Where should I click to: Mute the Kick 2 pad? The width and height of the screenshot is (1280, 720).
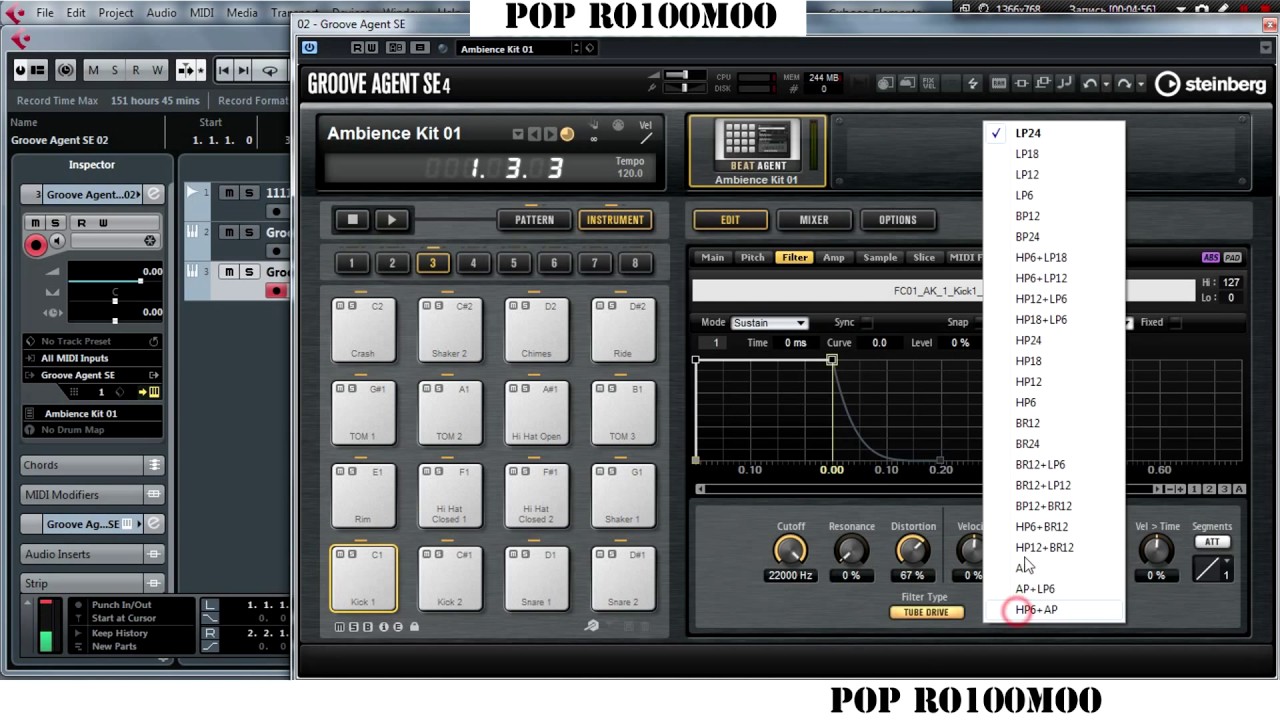tap(426, 554)
